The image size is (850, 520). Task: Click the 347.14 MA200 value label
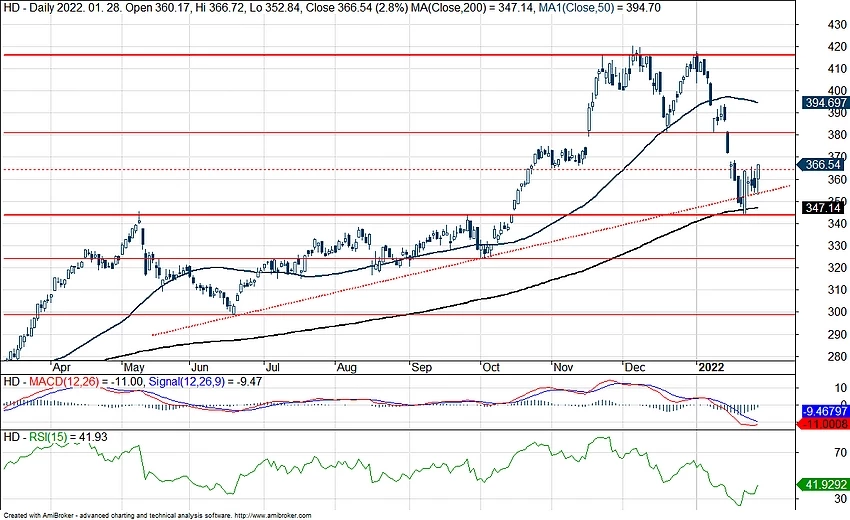823,208
